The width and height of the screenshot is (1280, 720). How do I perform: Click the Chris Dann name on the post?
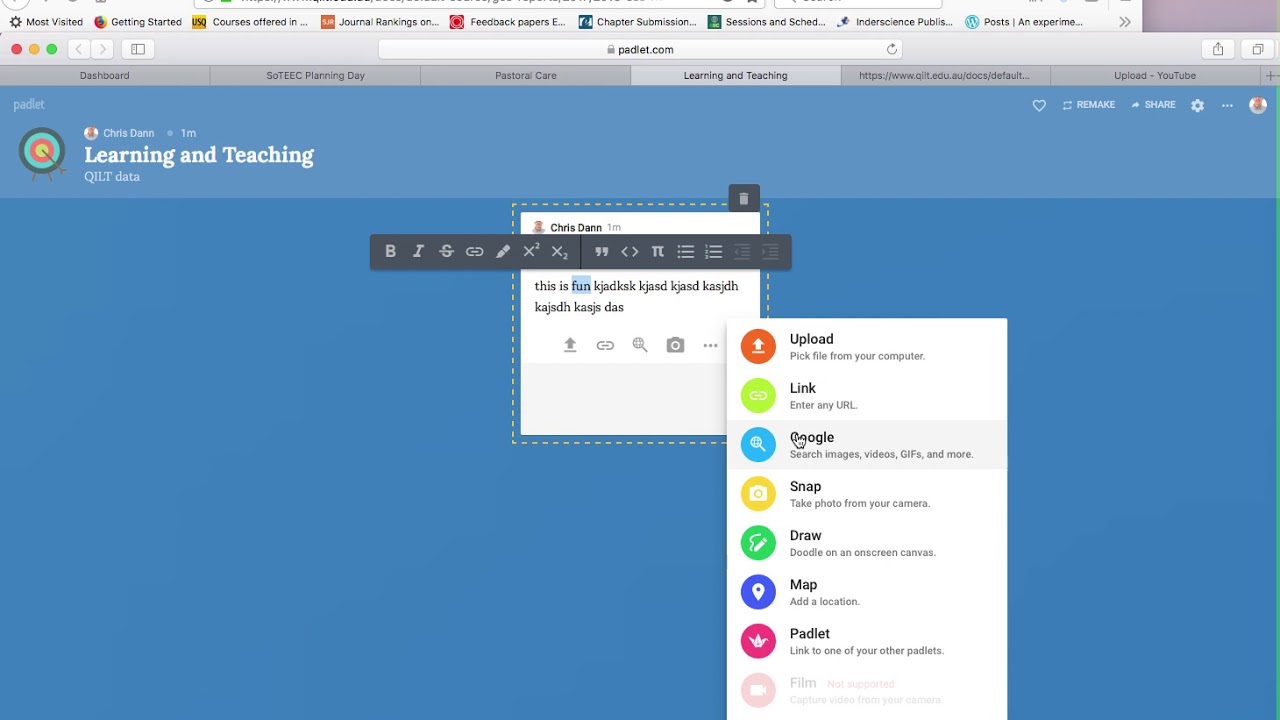coord(576,228)
